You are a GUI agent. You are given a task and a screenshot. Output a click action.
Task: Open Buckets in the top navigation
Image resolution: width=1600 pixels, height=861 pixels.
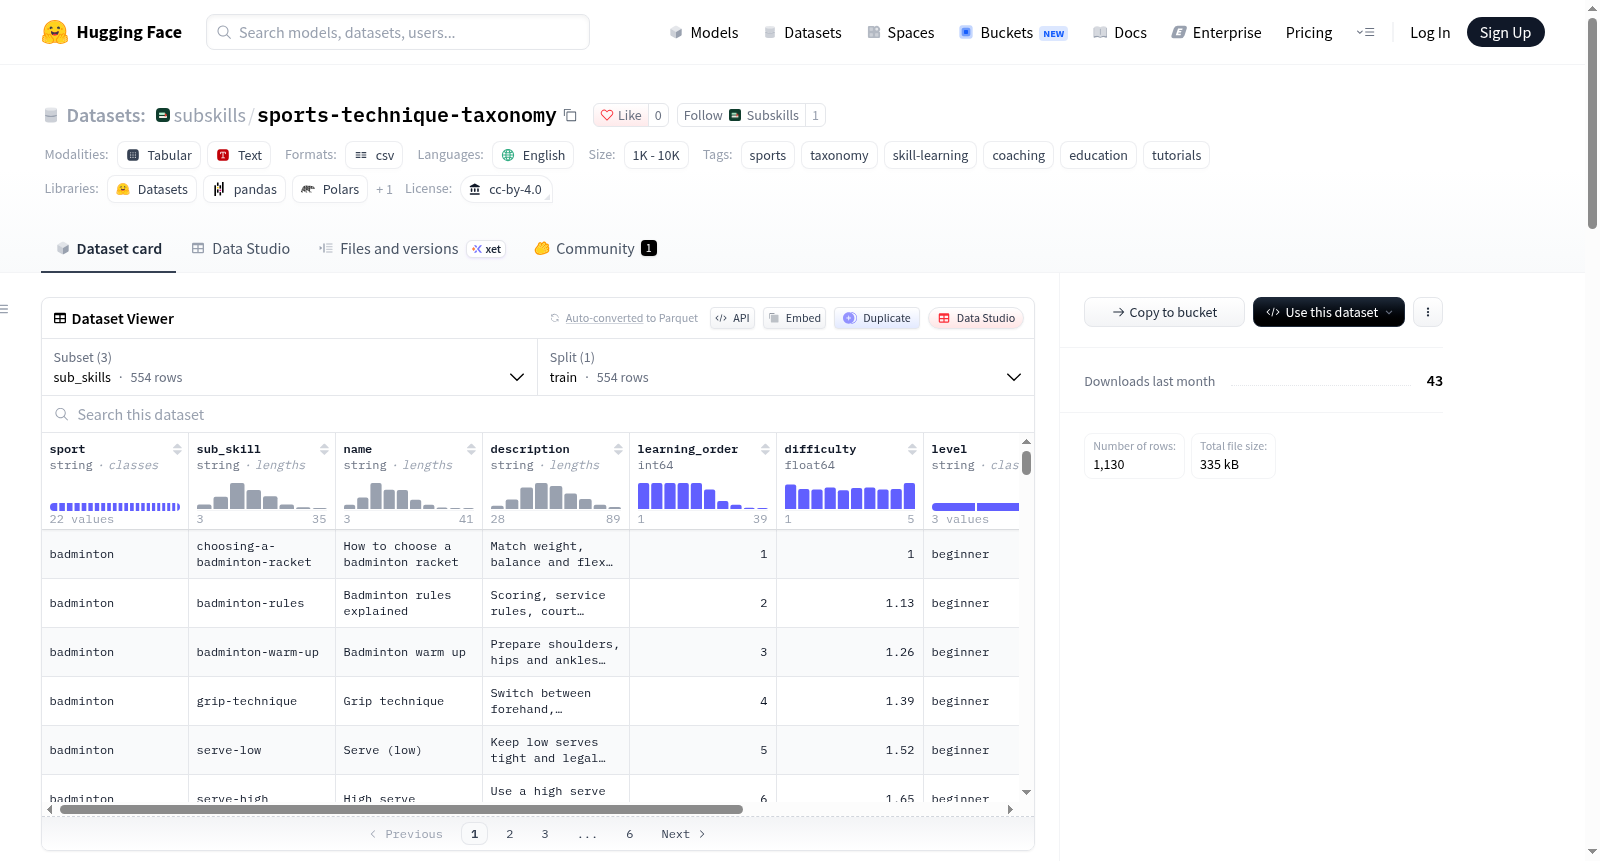tap(1013, 32)
